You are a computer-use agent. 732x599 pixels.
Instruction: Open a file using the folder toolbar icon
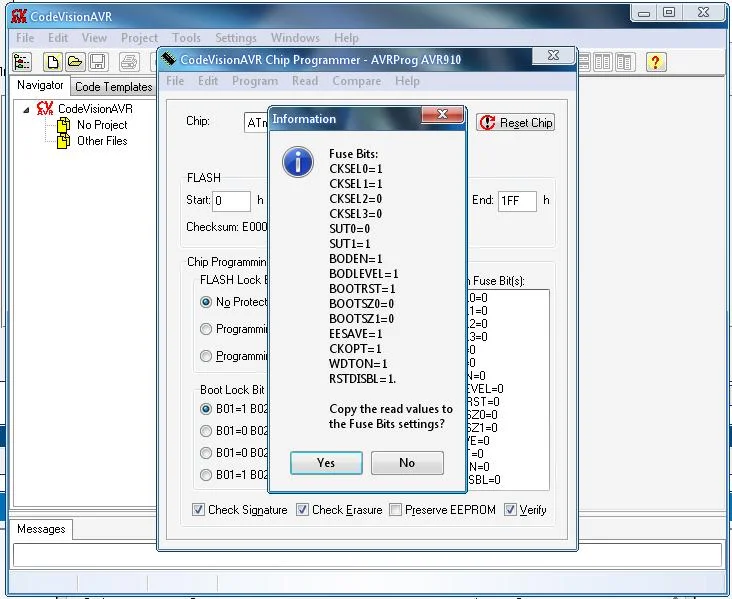click(x=75, y=62)
